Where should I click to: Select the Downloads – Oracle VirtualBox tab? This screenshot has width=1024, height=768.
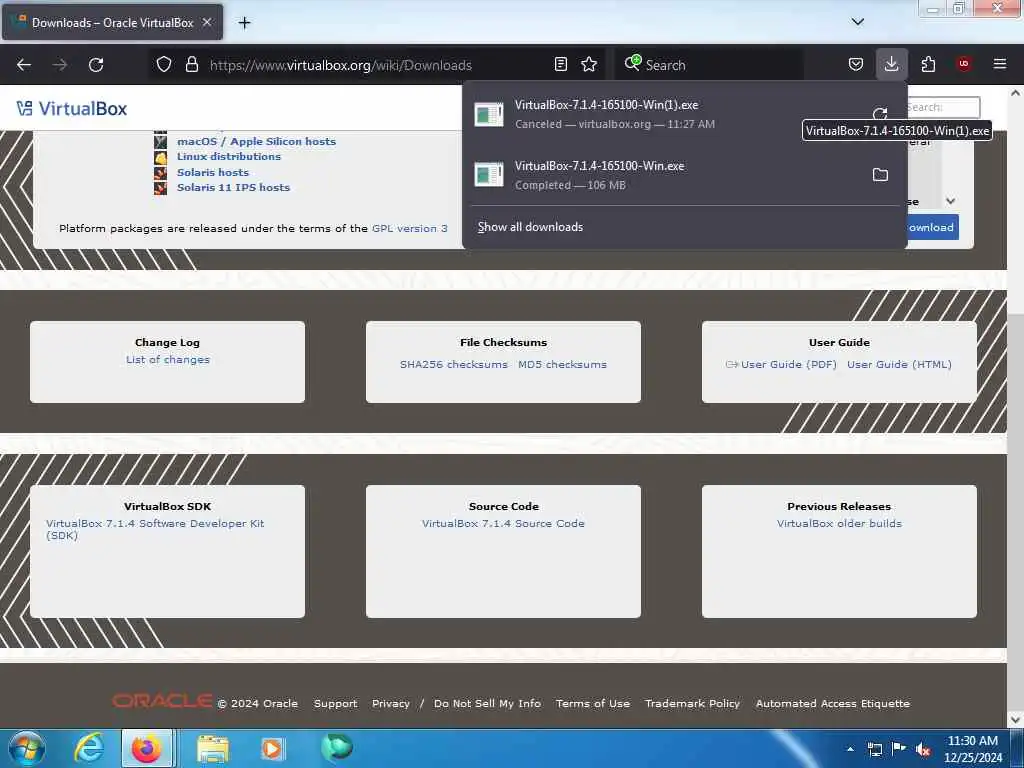tap(112, 23)
